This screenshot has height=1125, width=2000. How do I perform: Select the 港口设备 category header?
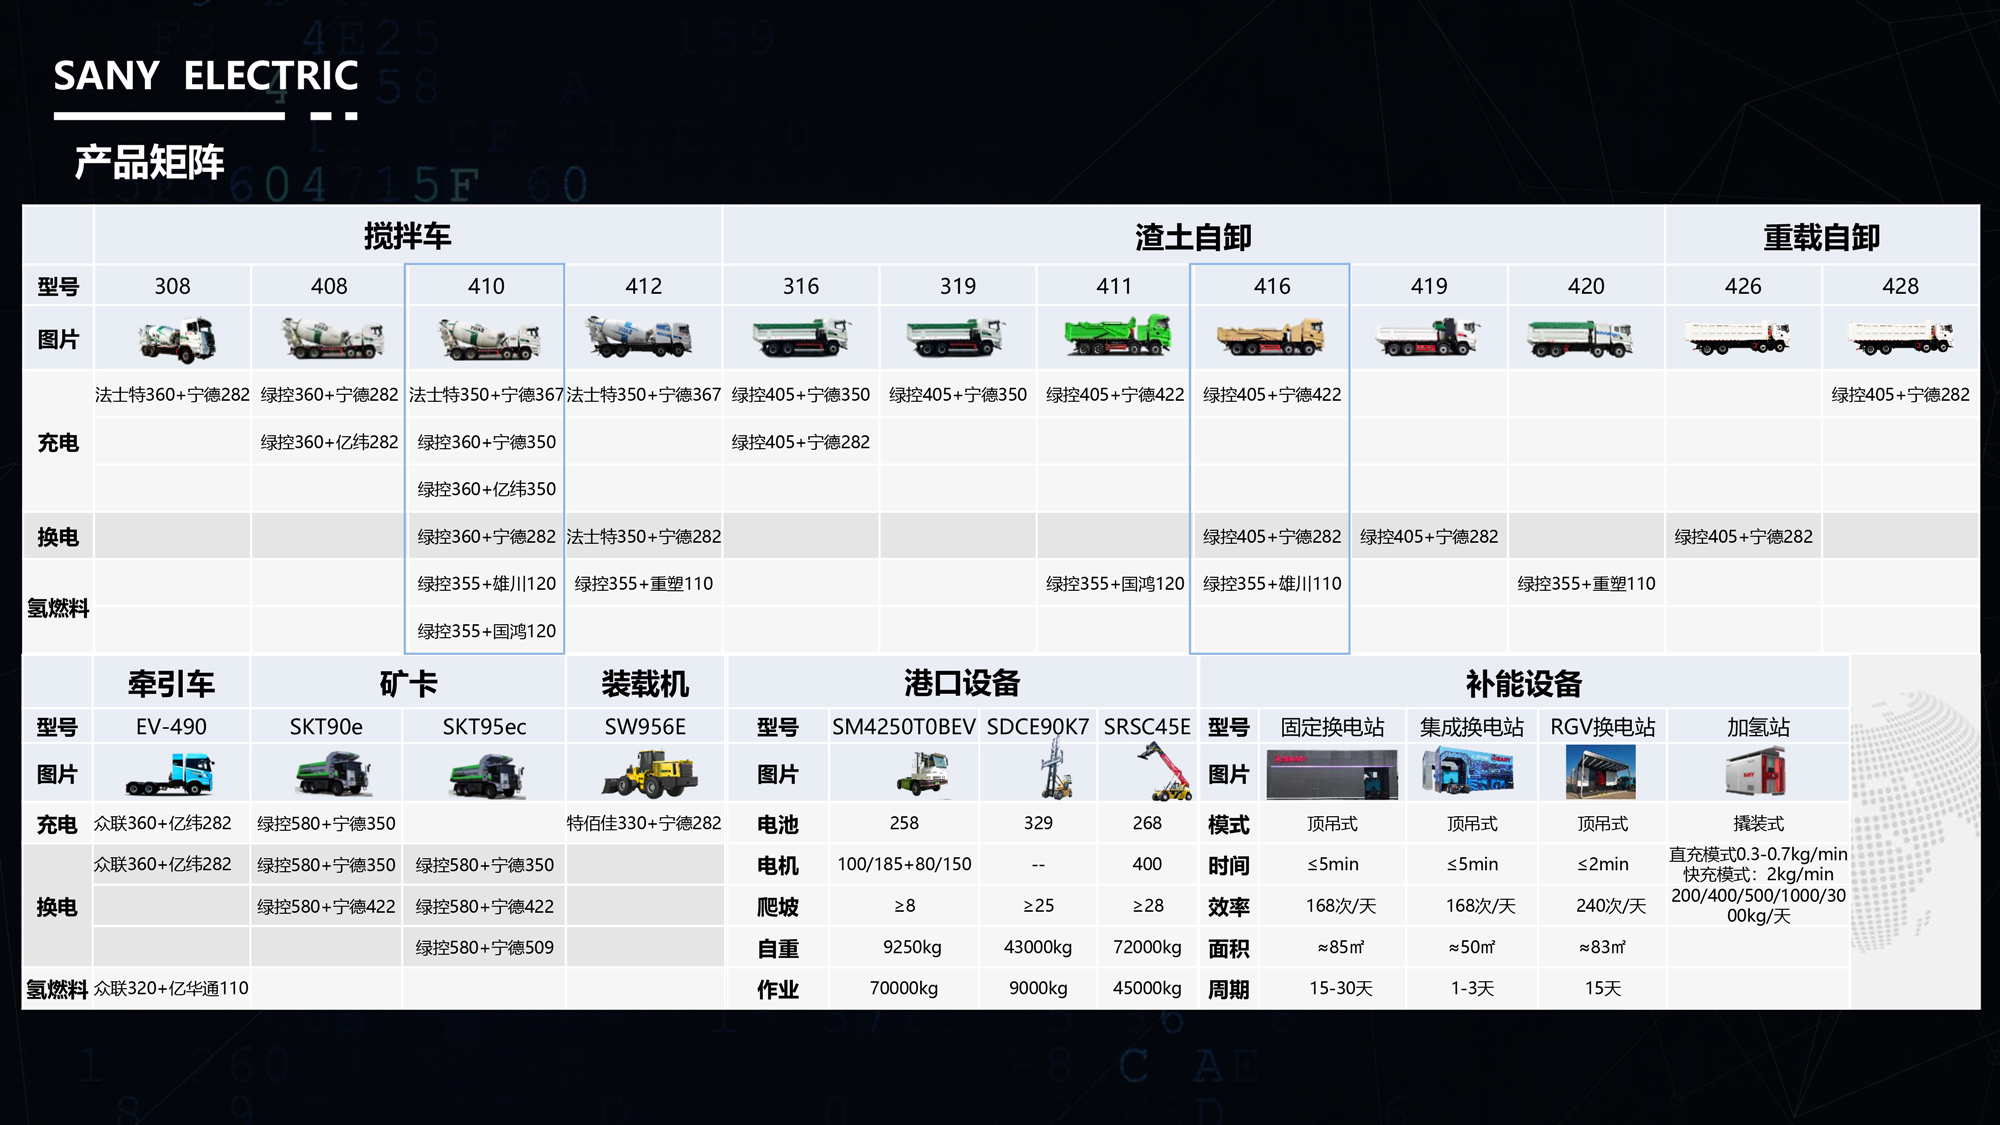point(962,683)
